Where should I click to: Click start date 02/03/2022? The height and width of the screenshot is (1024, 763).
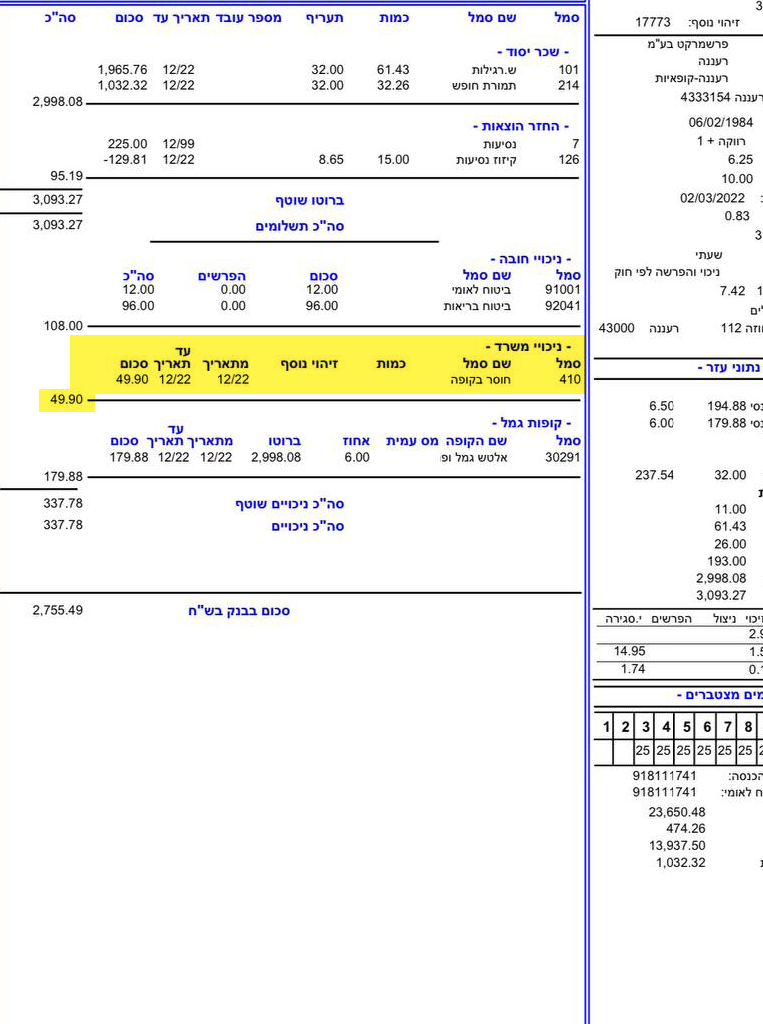tap(712, 198)
